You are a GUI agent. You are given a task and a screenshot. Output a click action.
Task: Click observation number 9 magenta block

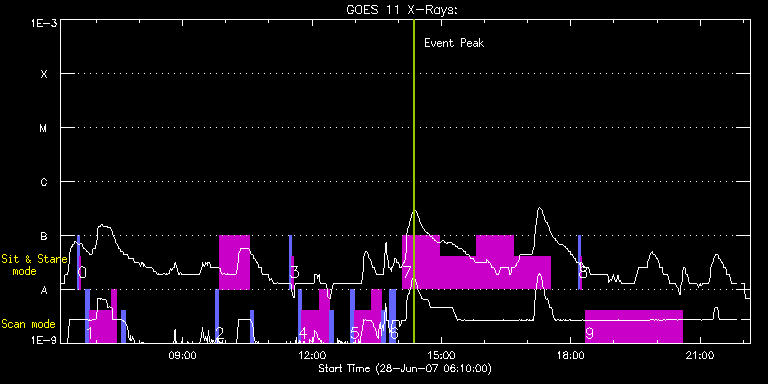[x=634, y=326]
